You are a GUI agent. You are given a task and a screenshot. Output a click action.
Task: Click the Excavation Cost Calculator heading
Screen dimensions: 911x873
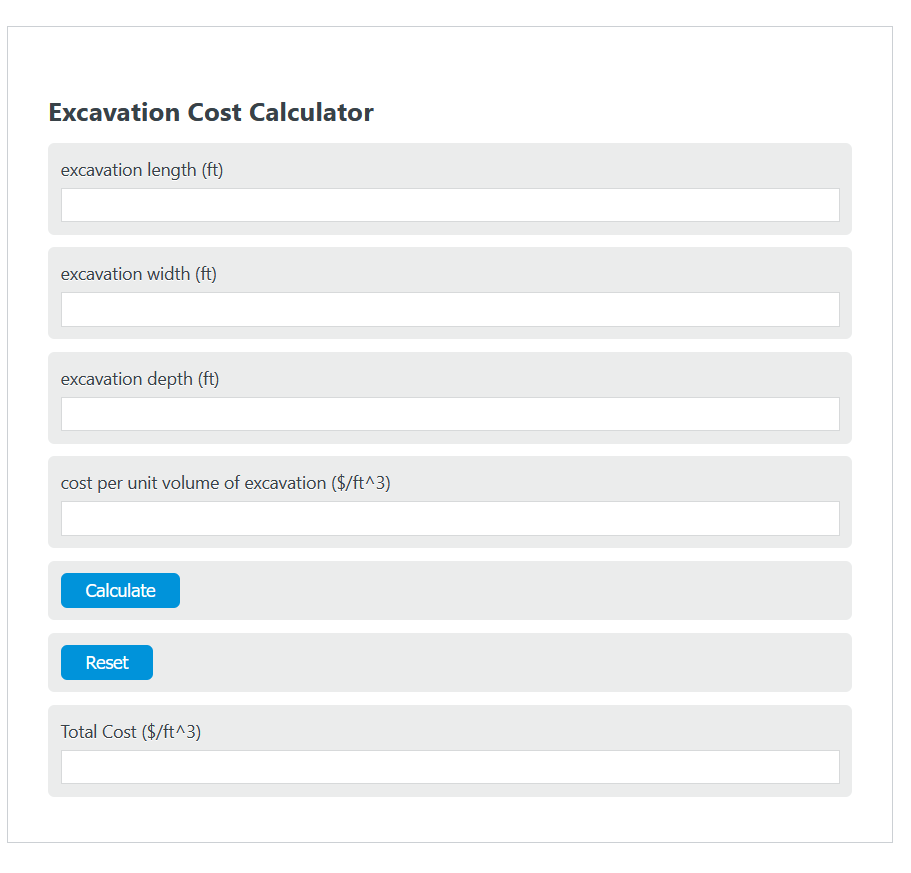[x=210, y=112]
